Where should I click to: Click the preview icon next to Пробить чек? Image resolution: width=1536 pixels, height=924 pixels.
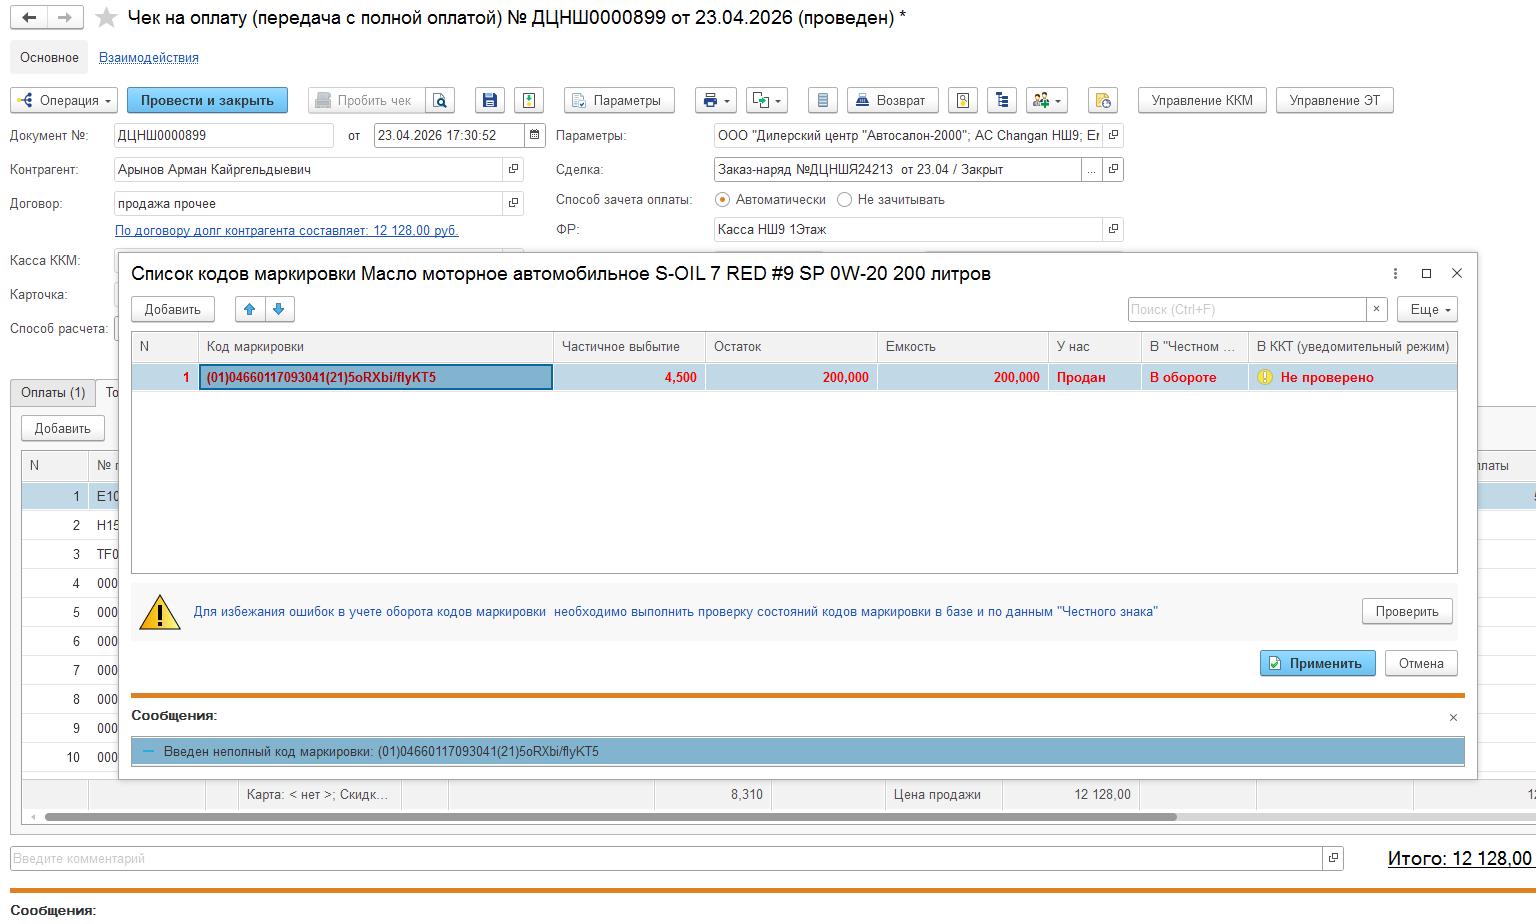coord(440,100)
